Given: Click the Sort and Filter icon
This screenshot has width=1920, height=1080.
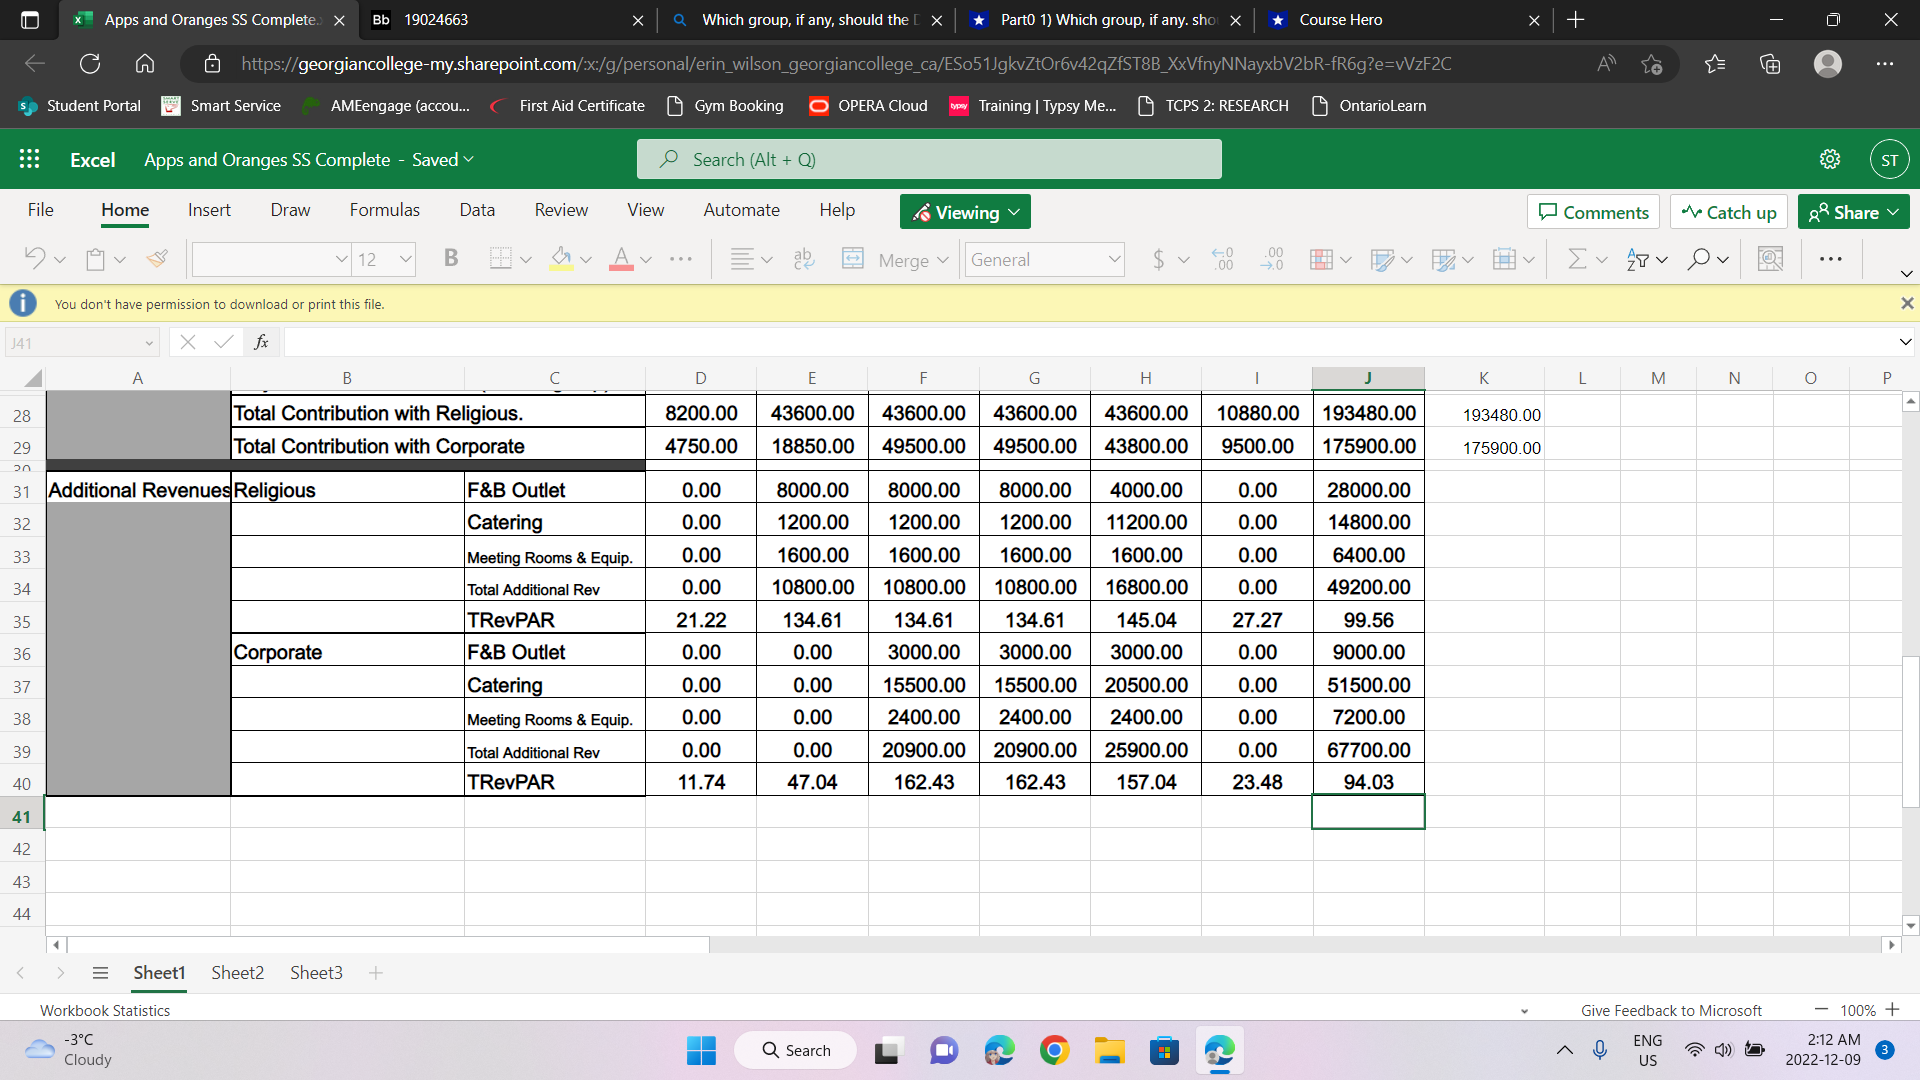Looking at the screenshot, I should point(1638,259).
